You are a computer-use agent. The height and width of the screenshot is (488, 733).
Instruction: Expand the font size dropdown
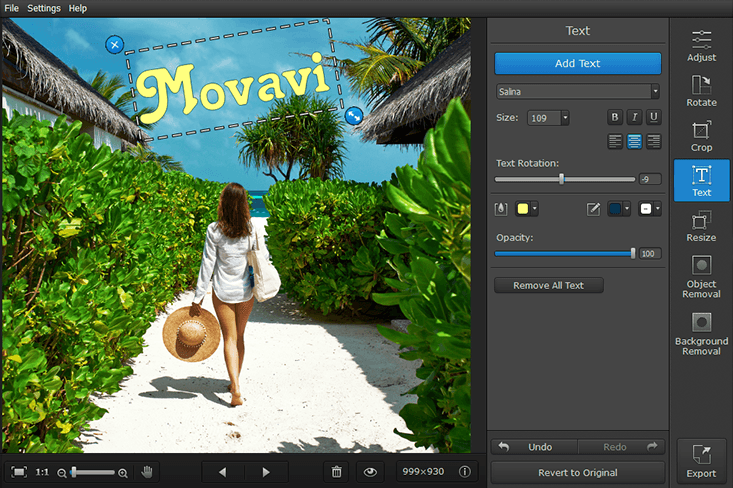click(x=565, y=118)
